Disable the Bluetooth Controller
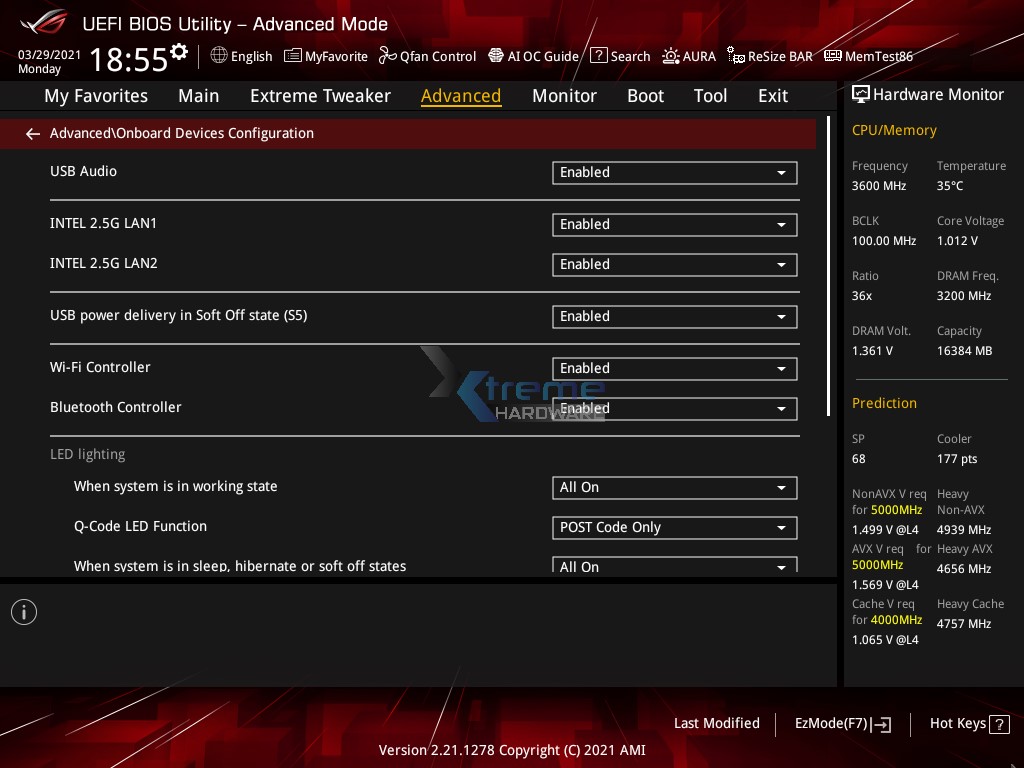Image resolution: width=1024 pixels, height=768 pixels. (674, 408)
